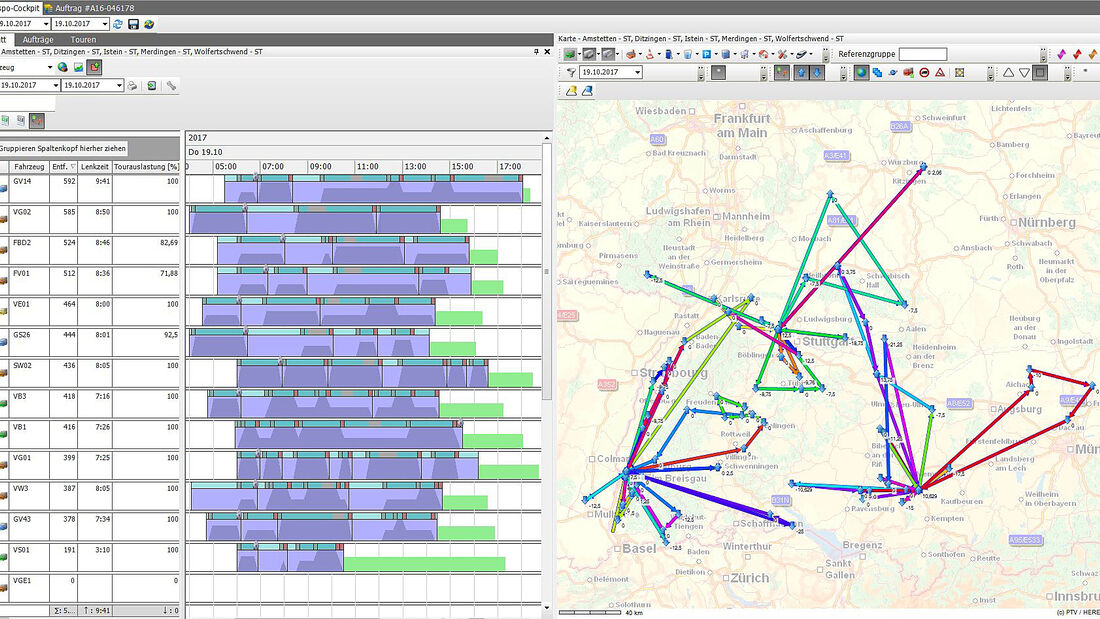
Task: Open the first date dropdown below the 'zeug' combo box
Action: click(x=55, y=86)
